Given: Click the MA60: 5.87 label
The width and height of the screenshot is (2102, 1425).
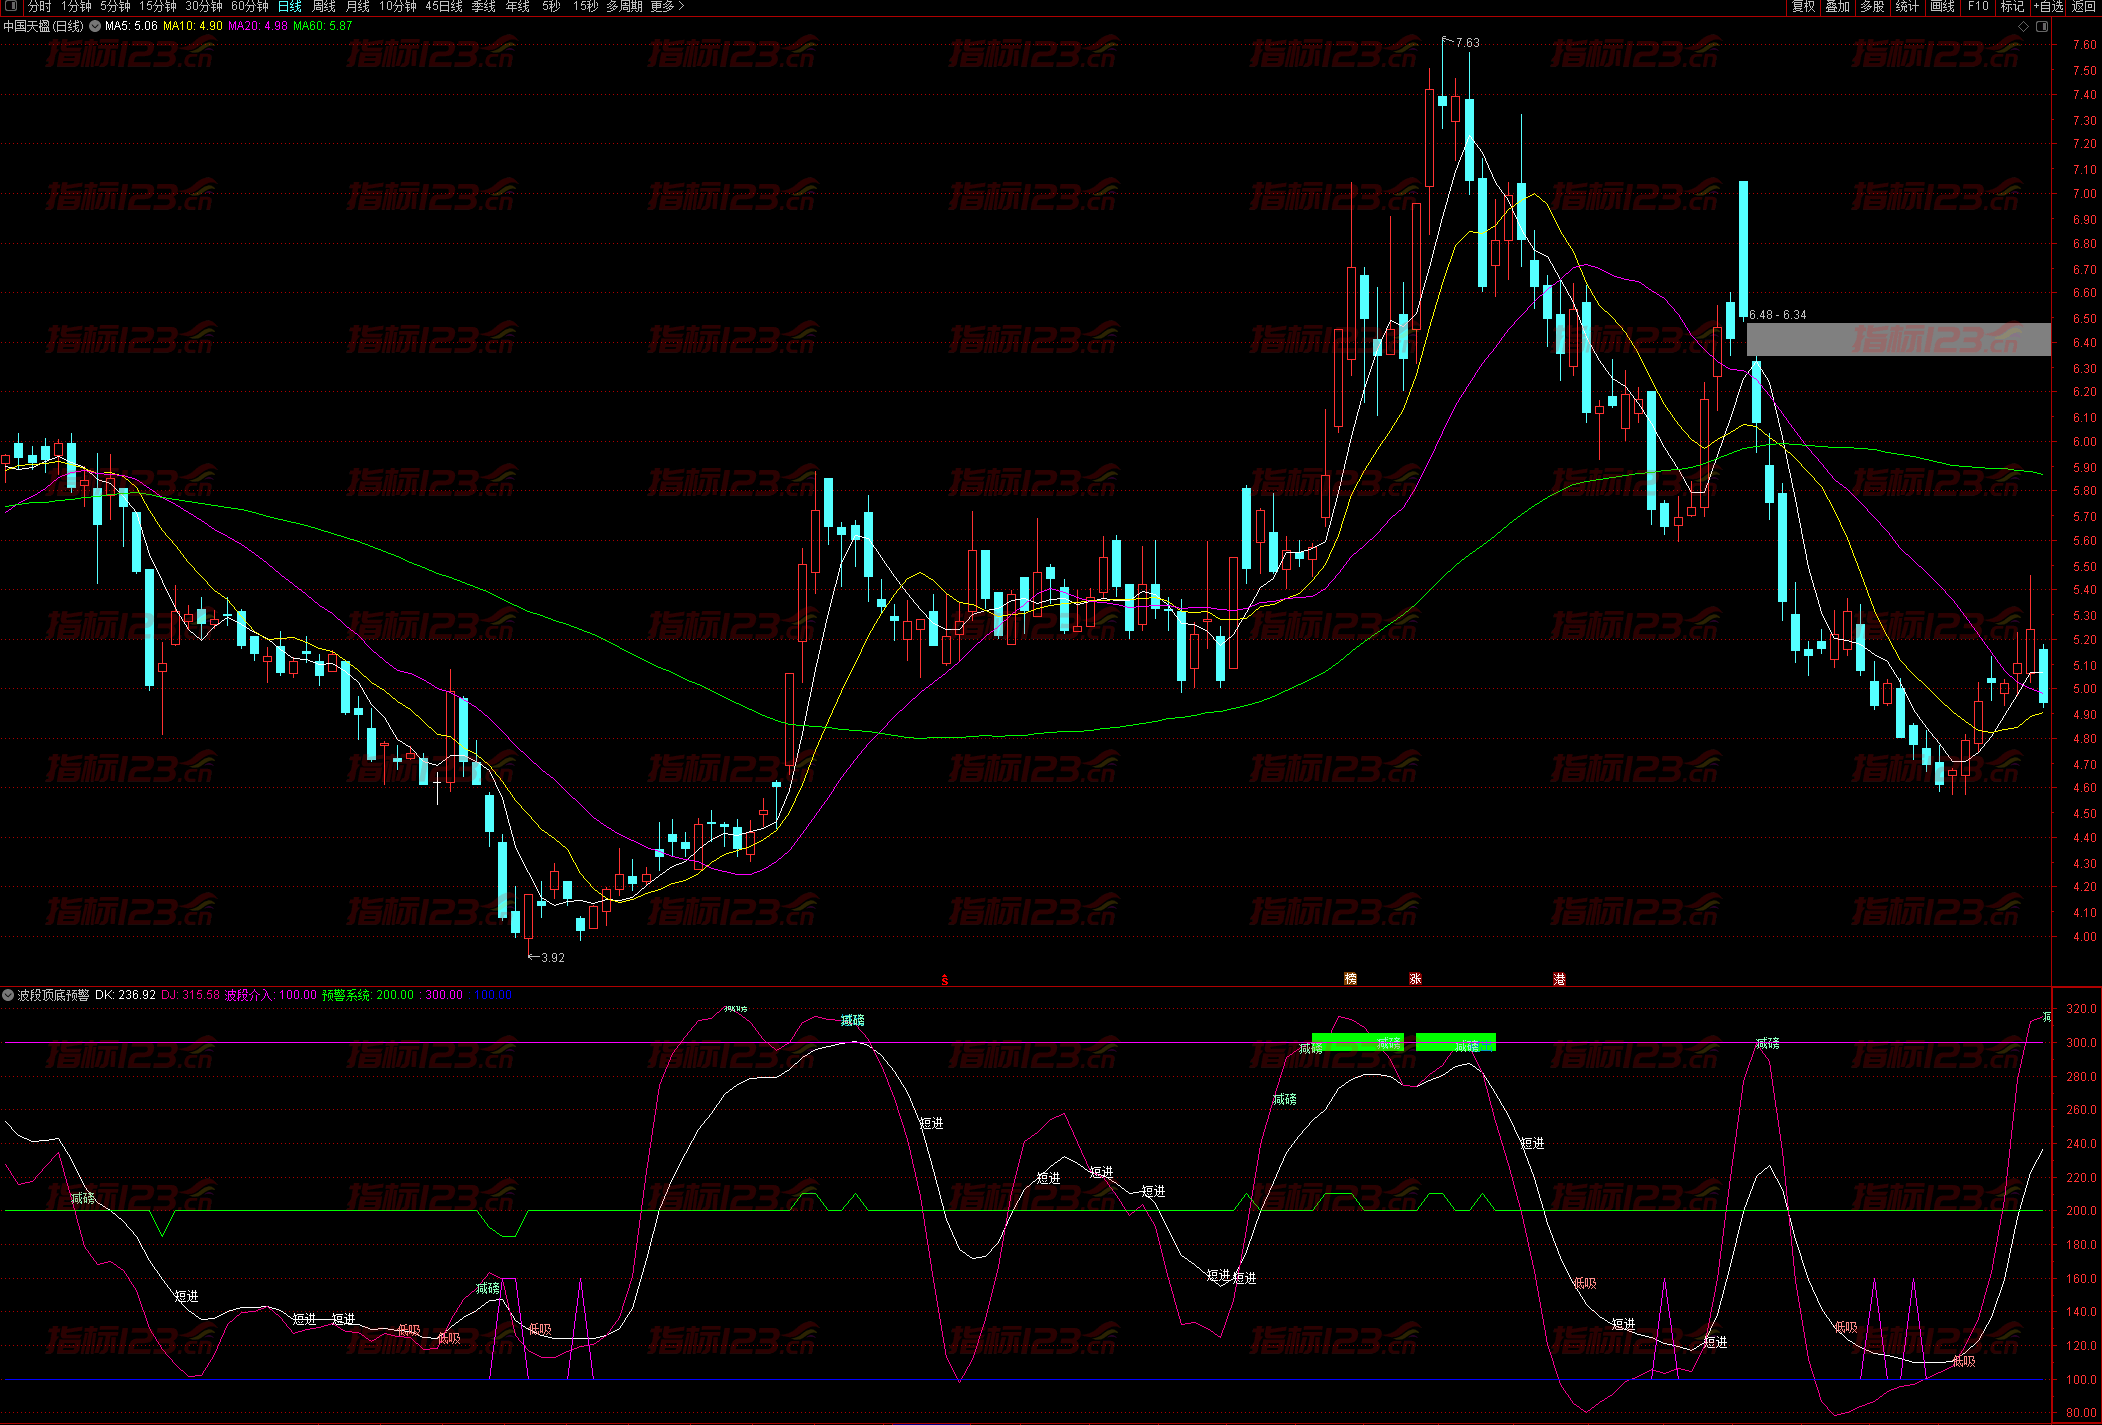Looking at the screenshot, I should pos(323,26).
